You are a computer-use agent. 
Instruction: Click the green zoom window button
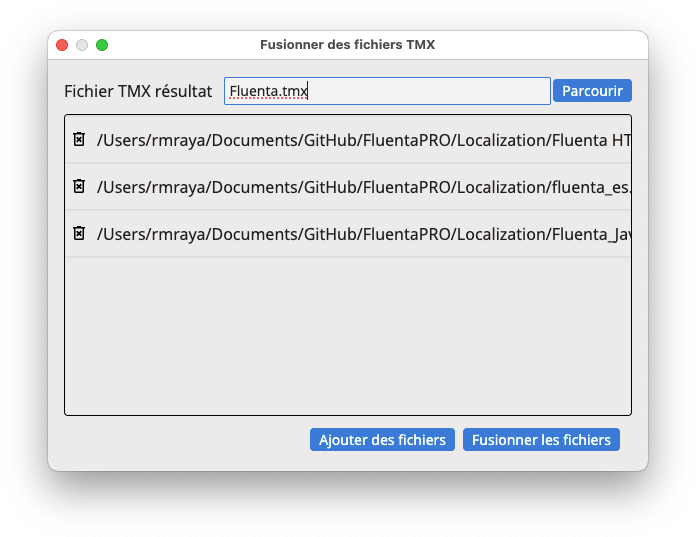tap(102, 45)
